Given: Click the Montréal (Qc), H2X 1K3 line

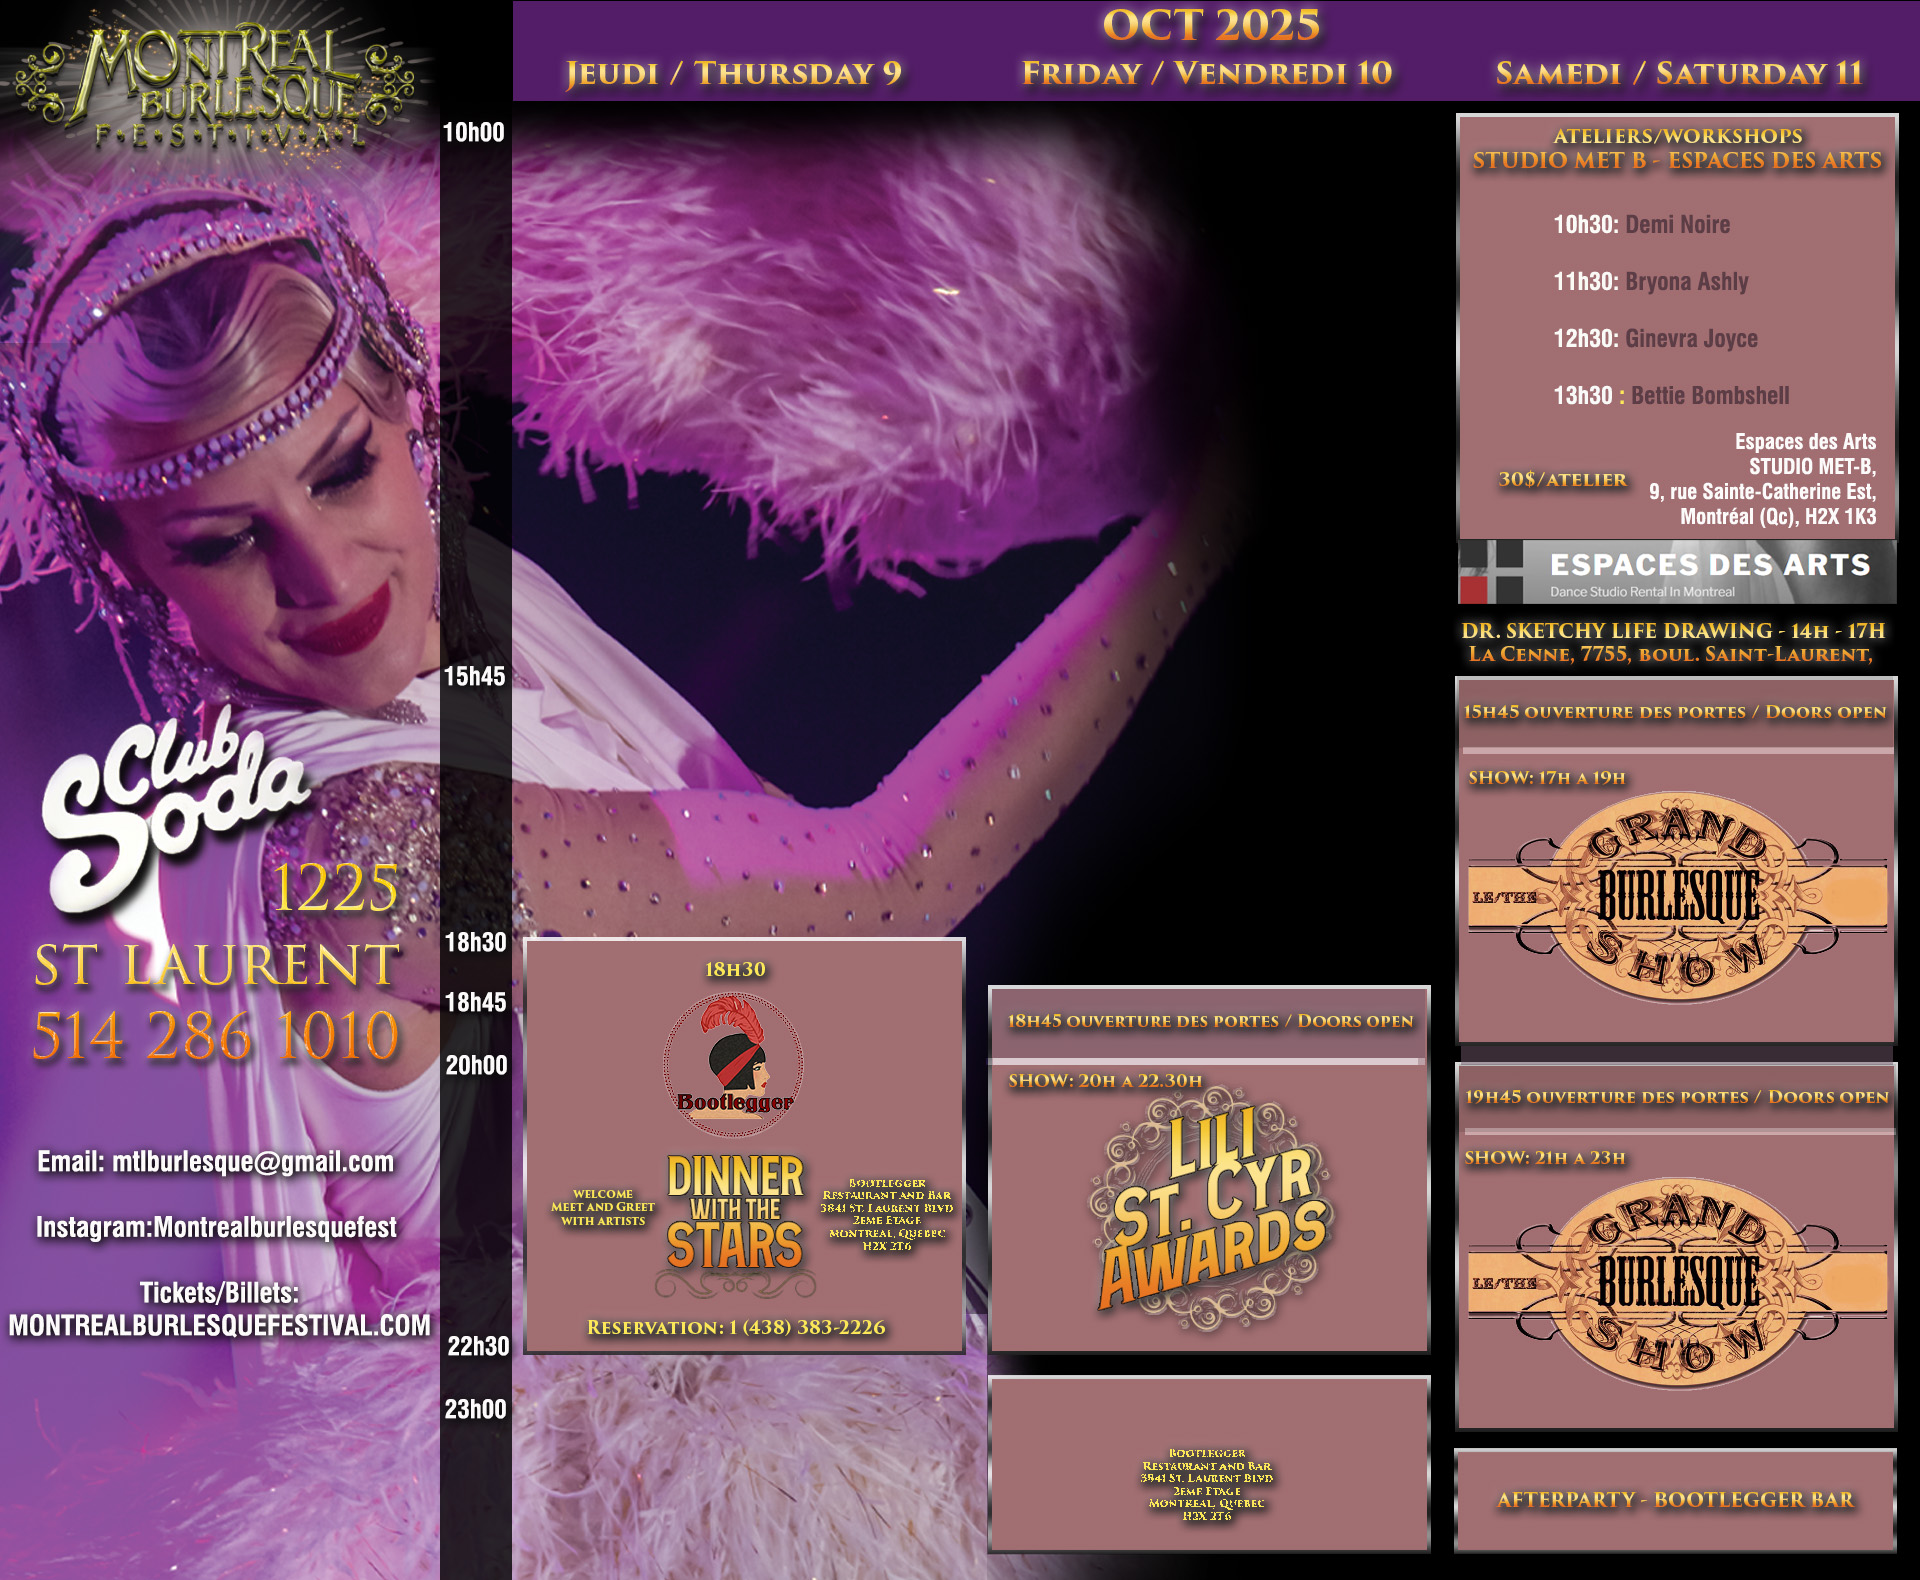Looking at the screenshot, I should coord(1778,517).
